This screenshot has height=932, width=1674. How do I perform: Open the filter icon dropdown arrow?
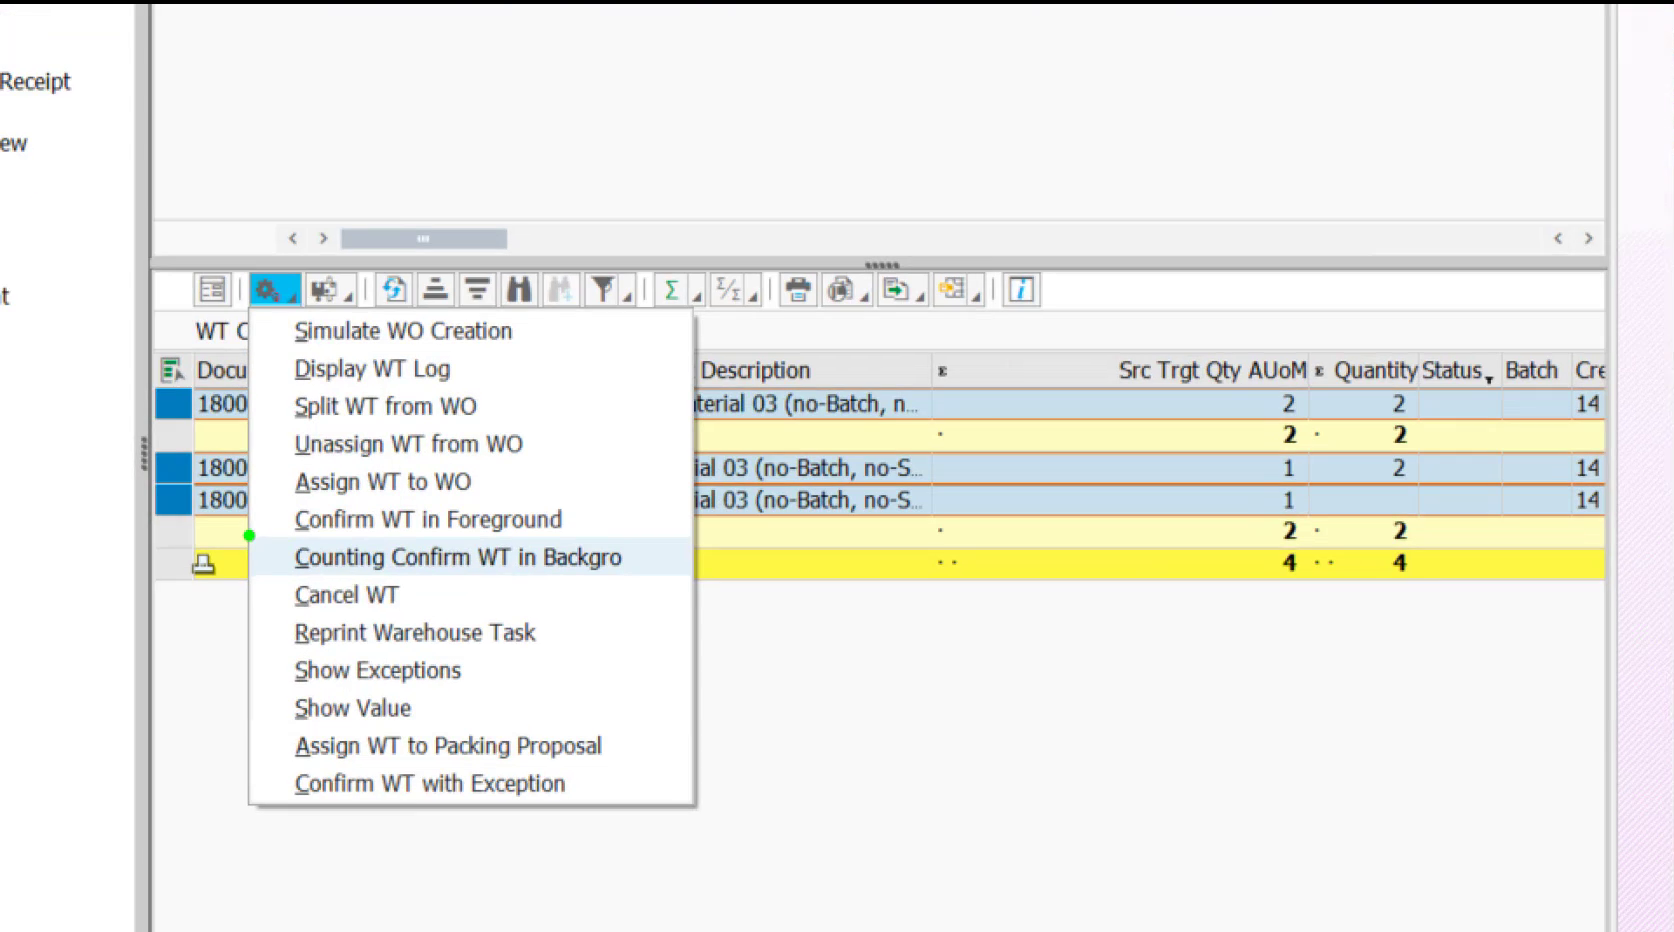[625, 296]
